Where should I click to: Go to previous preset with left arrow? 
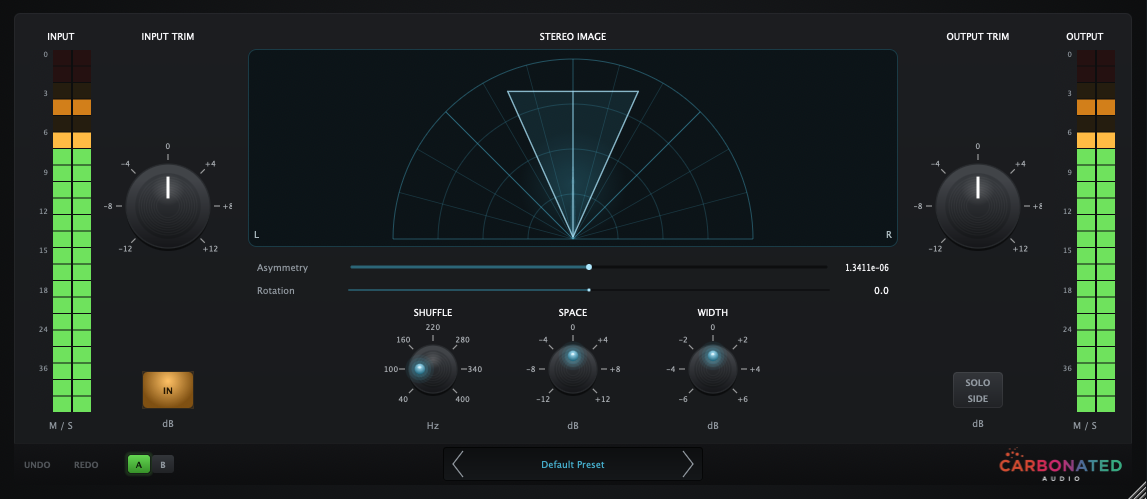pyautogui.click(x=458, y=464)
